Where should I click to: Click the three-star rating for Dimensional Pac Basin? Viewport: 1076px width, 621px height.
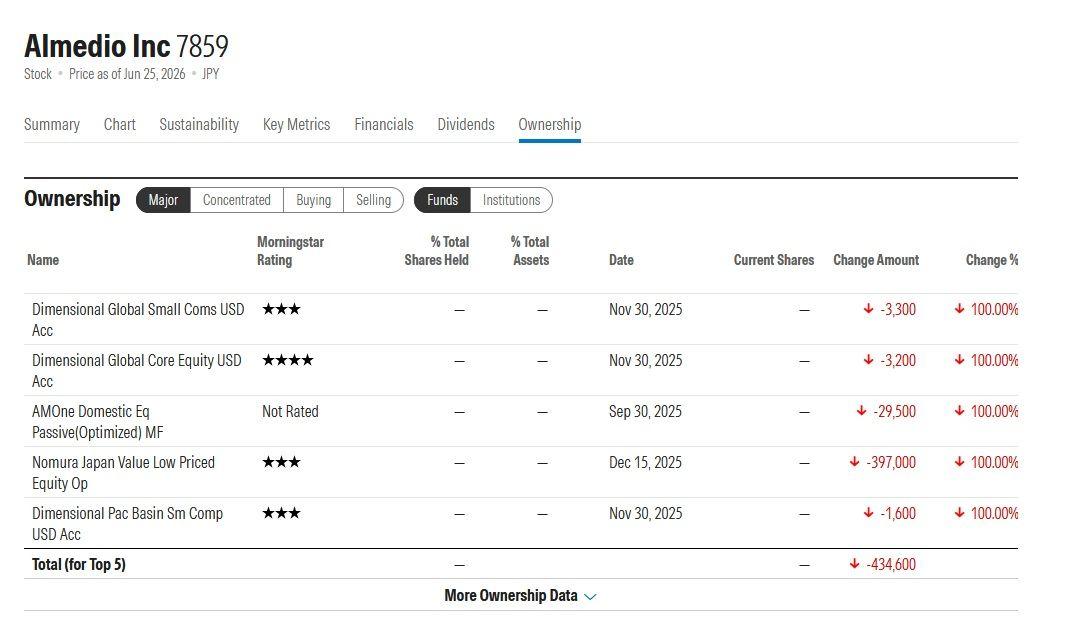point(281,513)
